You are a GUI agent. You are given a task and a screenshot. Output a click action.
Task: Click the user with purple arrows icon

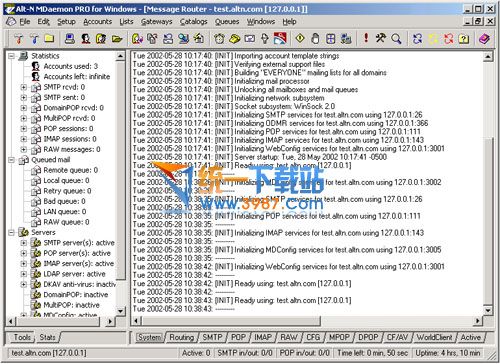[x=137, y=39]
